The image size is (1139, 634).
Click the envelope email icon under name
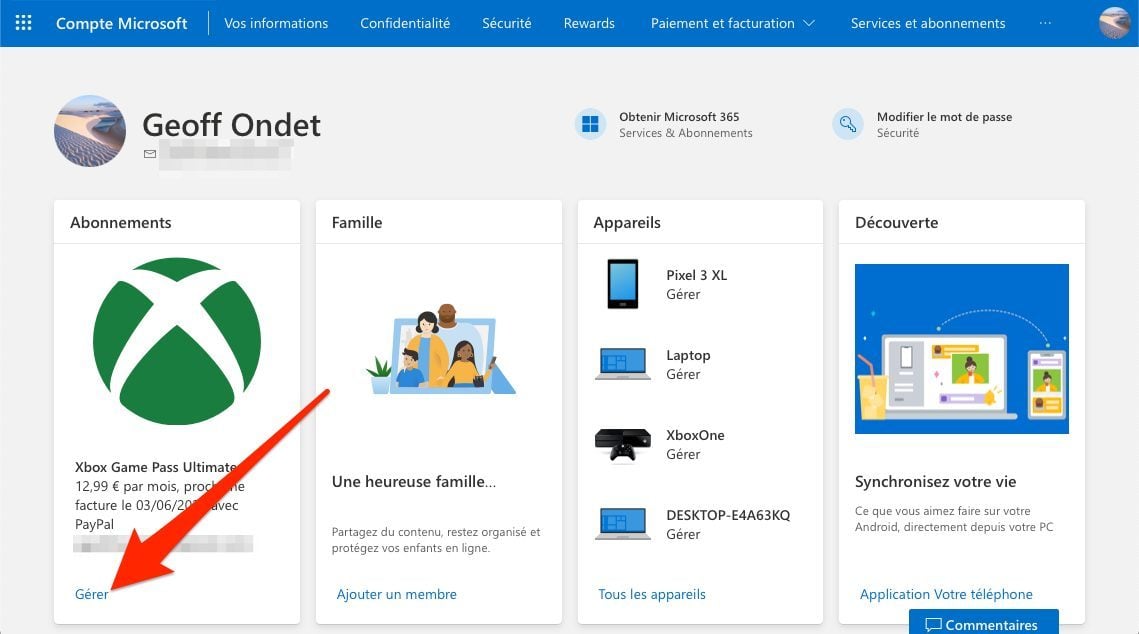click(150, 154)
